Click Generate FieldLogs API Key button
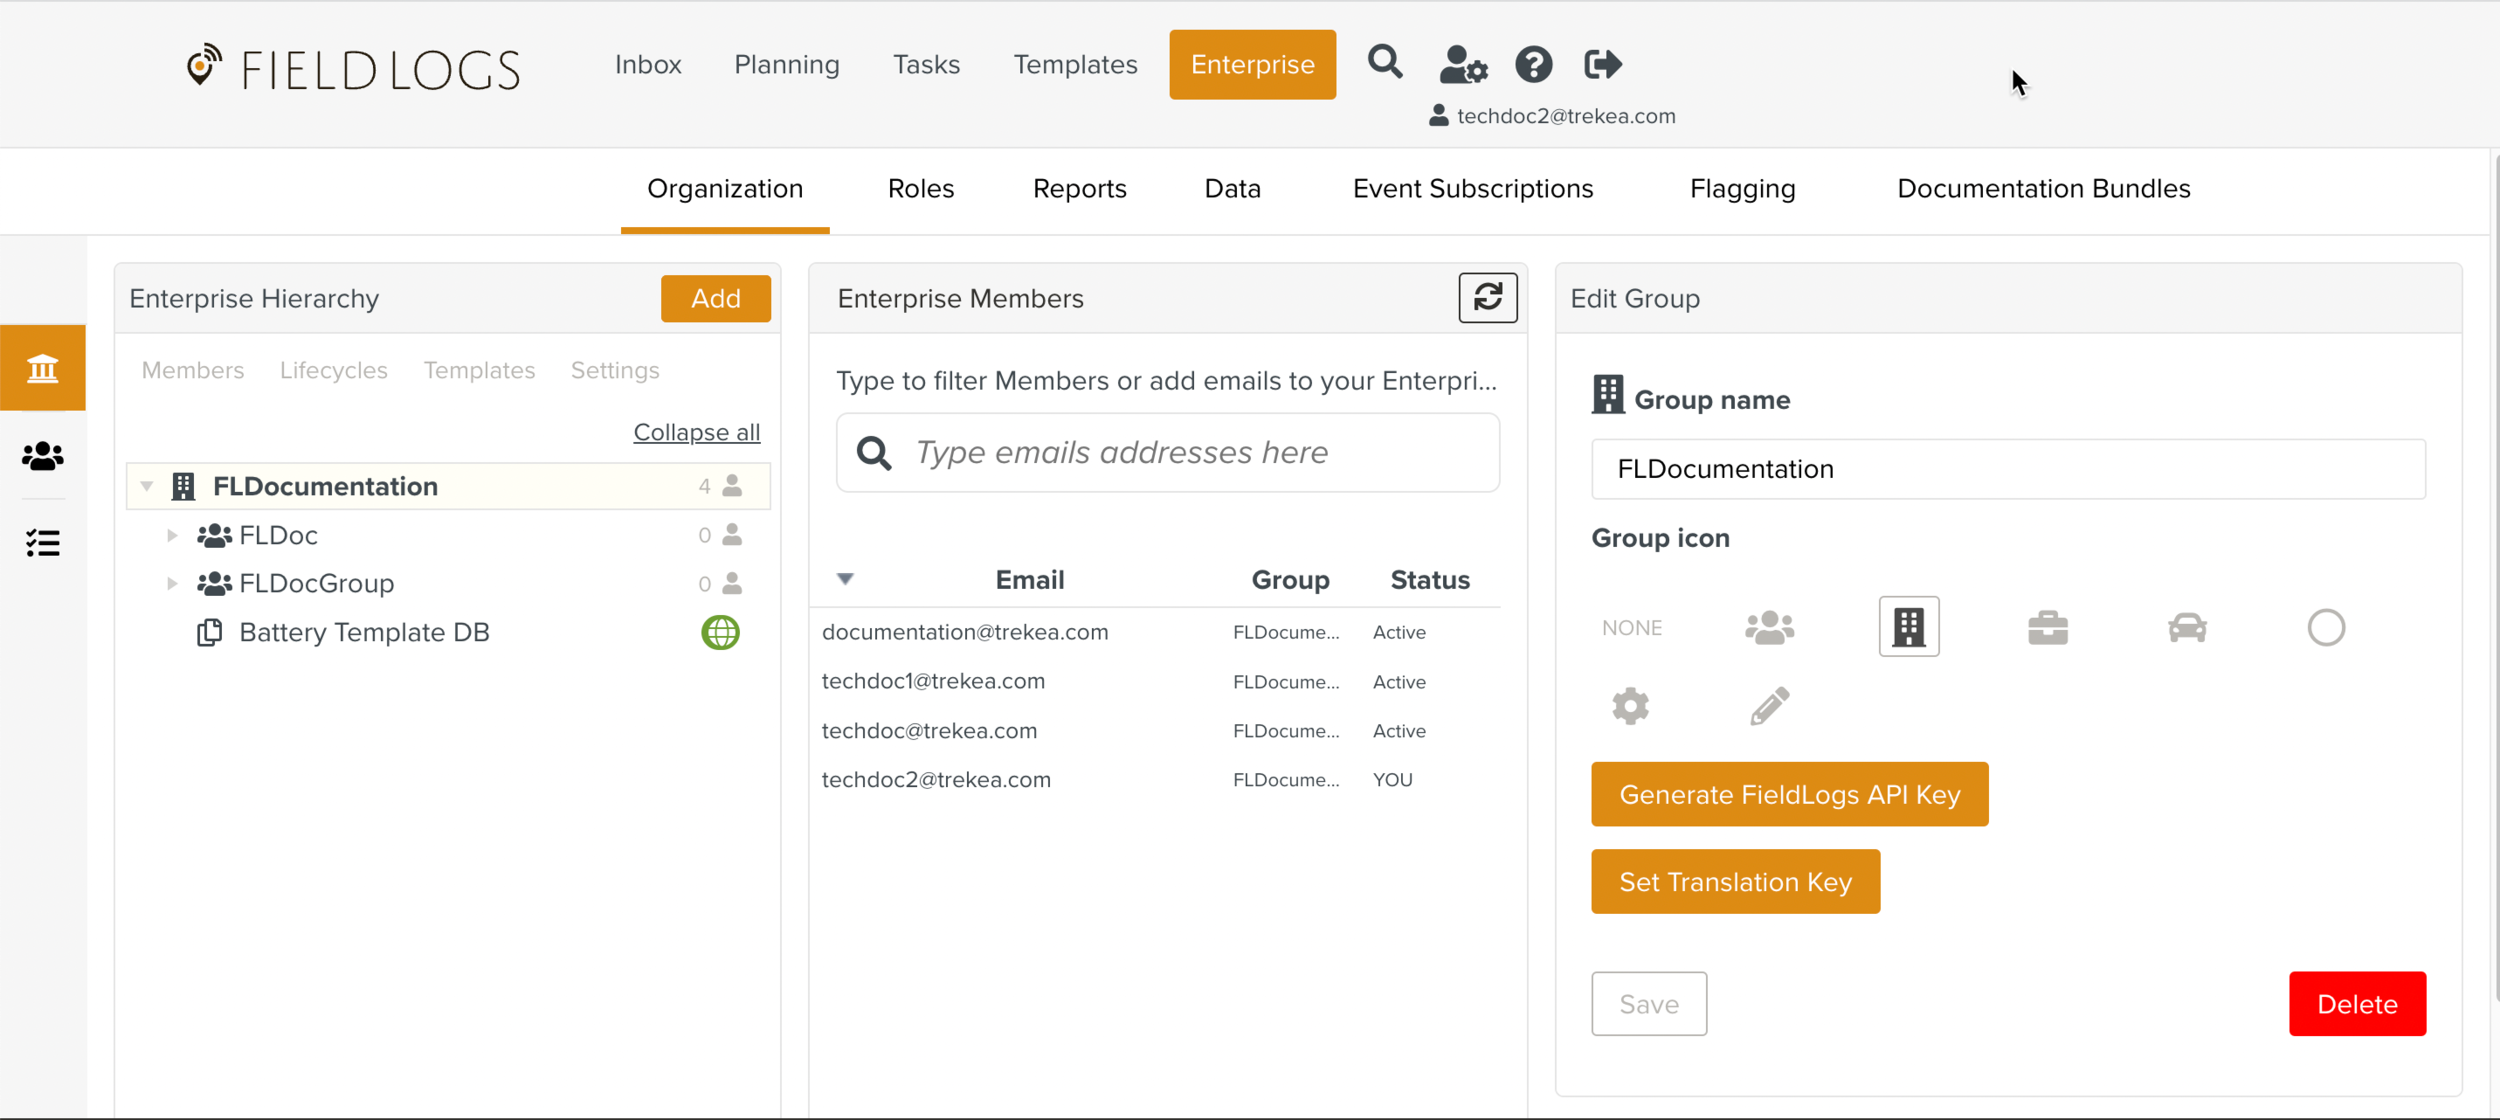 point(1789,794)
